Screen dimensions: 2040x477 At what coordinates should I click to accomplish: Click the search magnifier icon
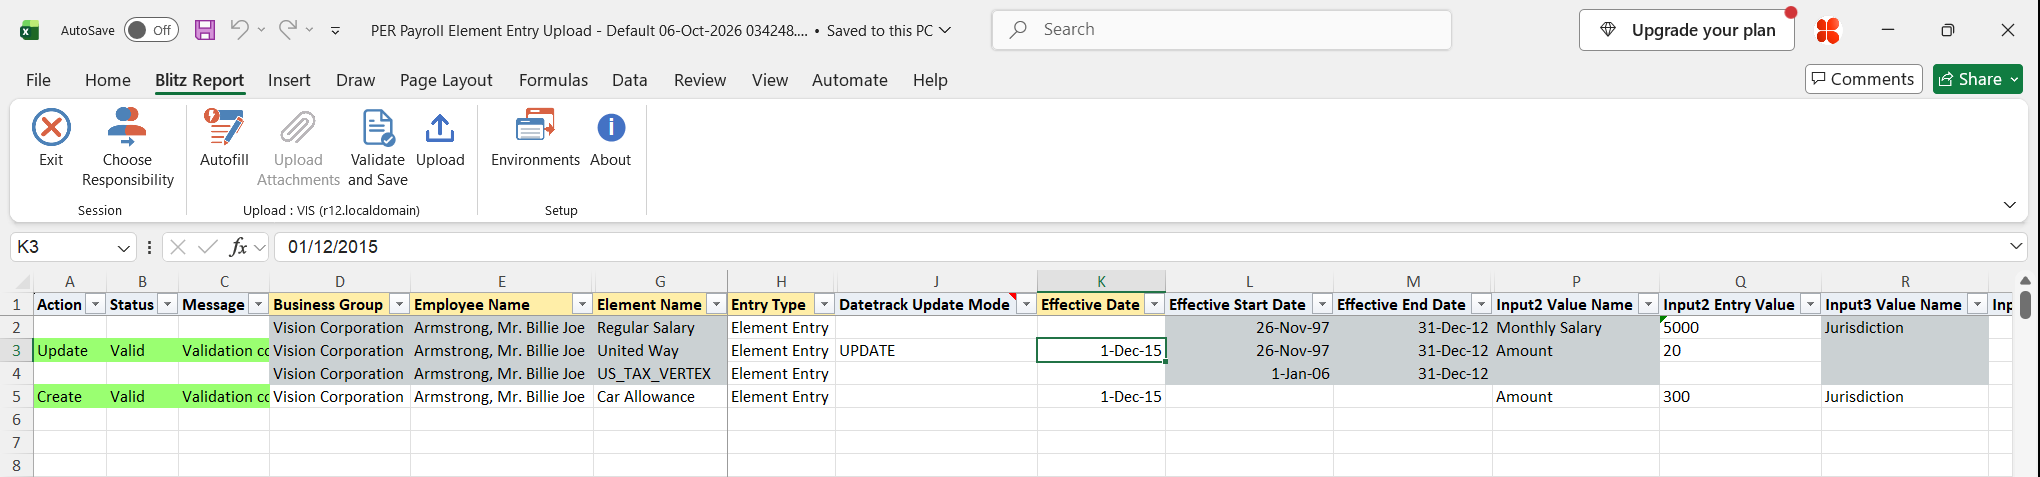[x=1018, y=30]
